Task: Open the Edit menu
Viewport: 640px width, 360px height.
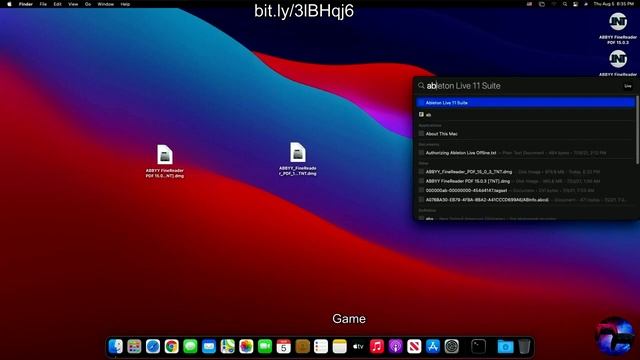Action: (x=58, y=4)
